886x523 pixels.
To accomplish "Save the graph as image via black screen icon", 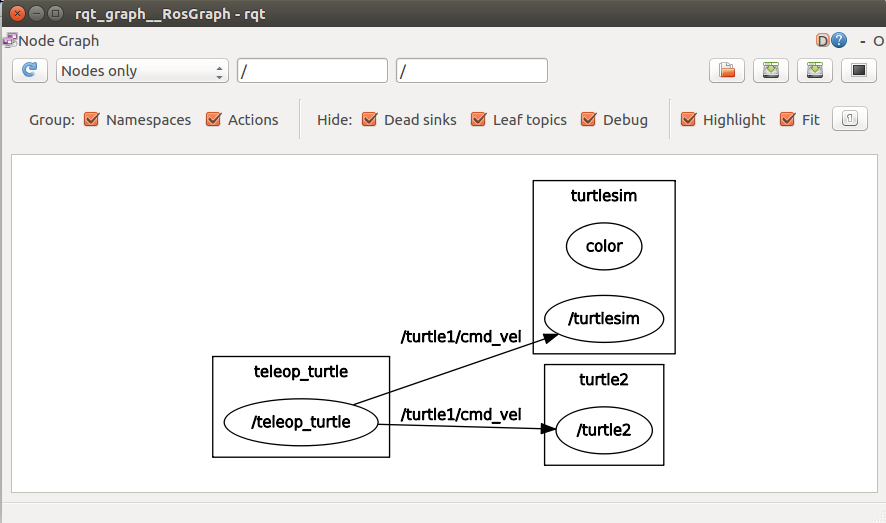I will click(858, 70).
